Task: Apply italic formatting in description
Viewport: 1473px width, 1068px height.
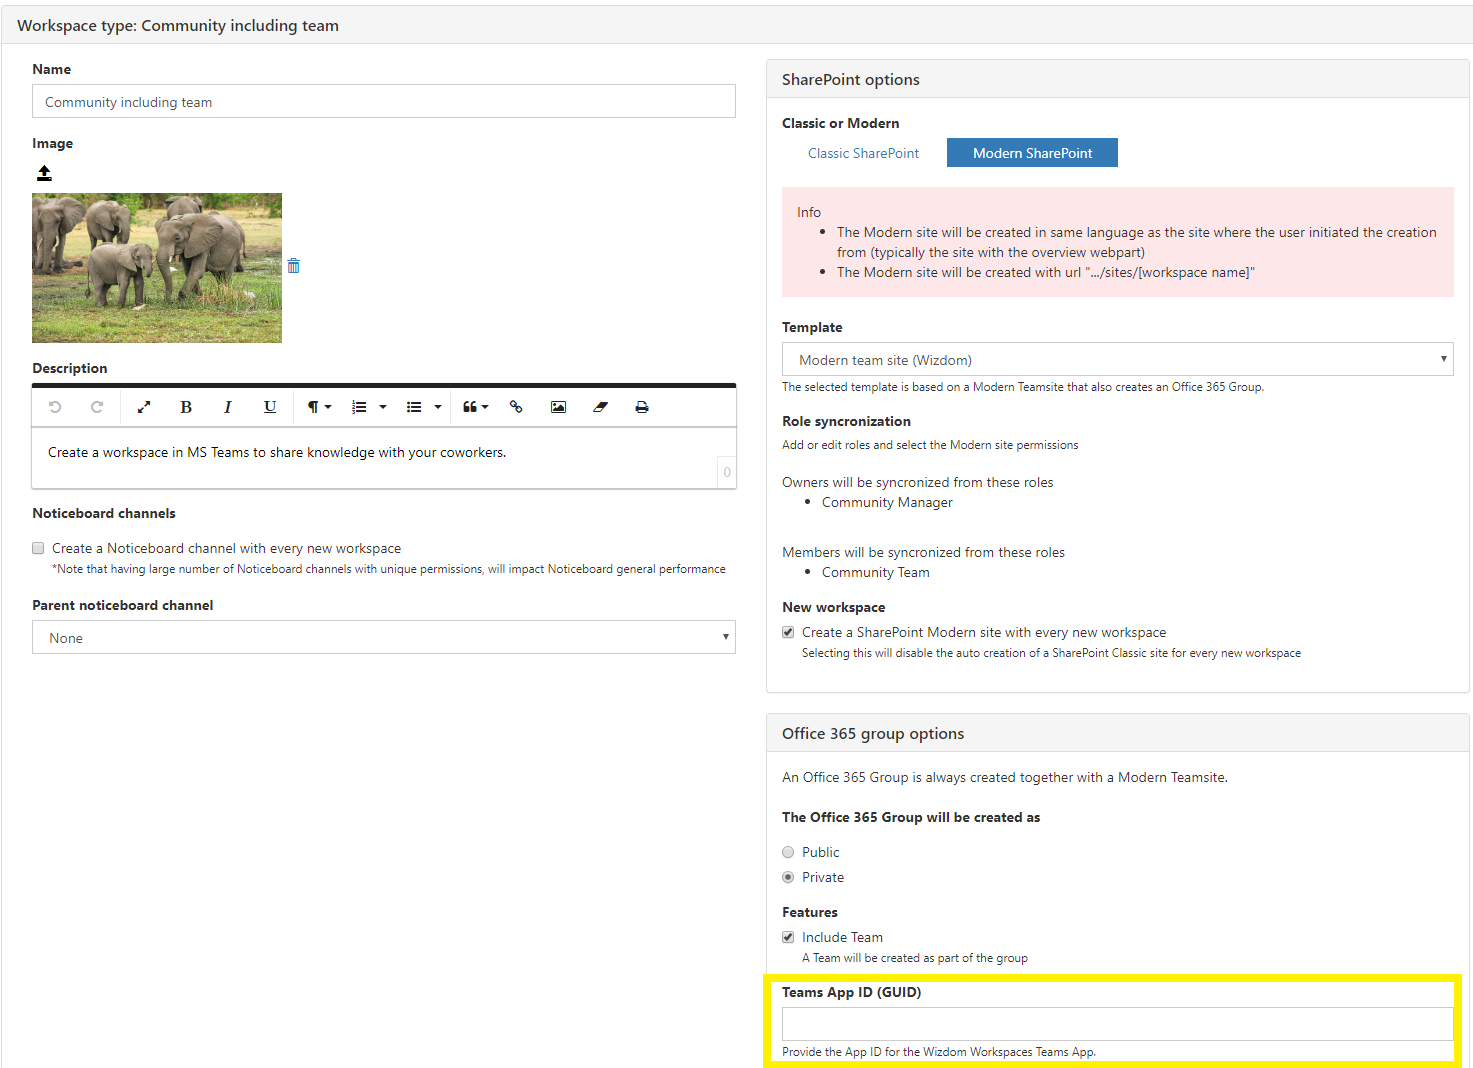Action: coord(228,407)
